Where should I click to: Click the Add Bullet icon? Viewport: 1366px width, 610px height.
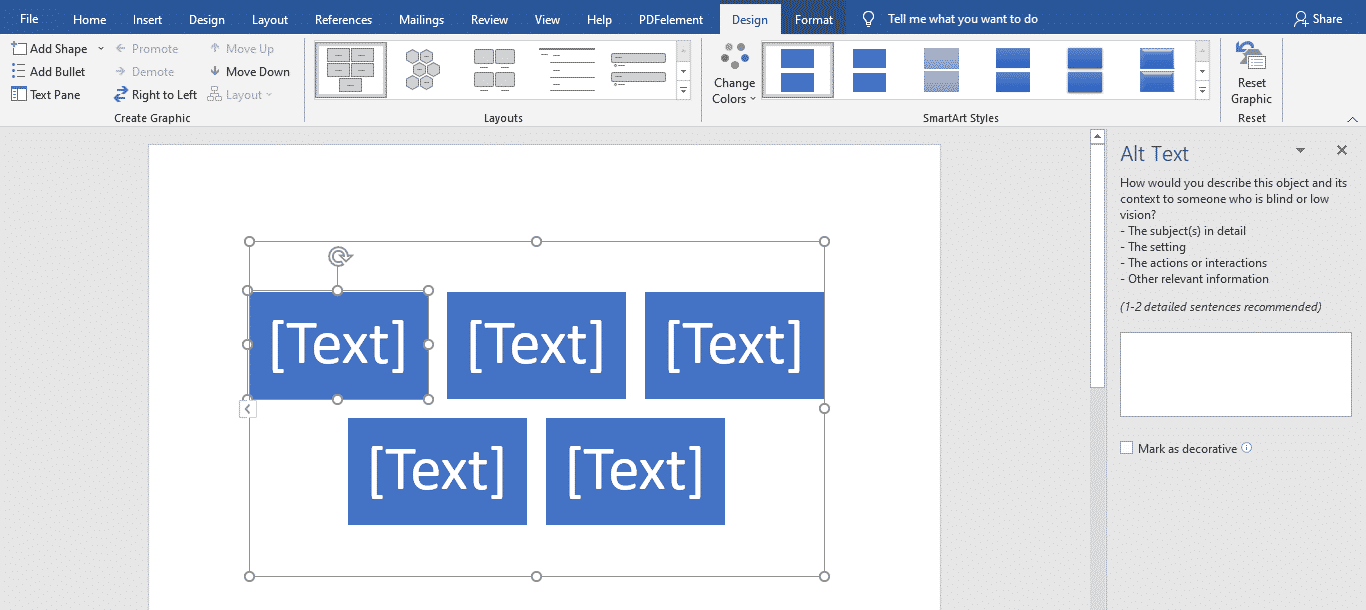[17, 70]
